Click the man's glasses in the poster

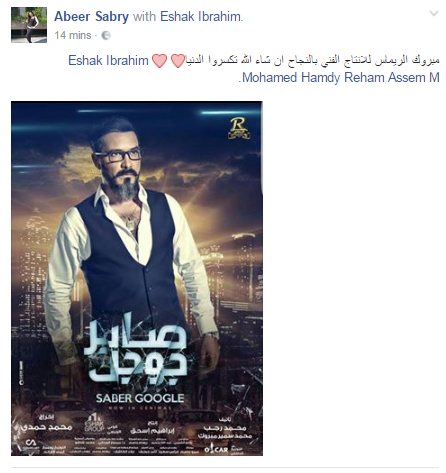click(121, 156)
